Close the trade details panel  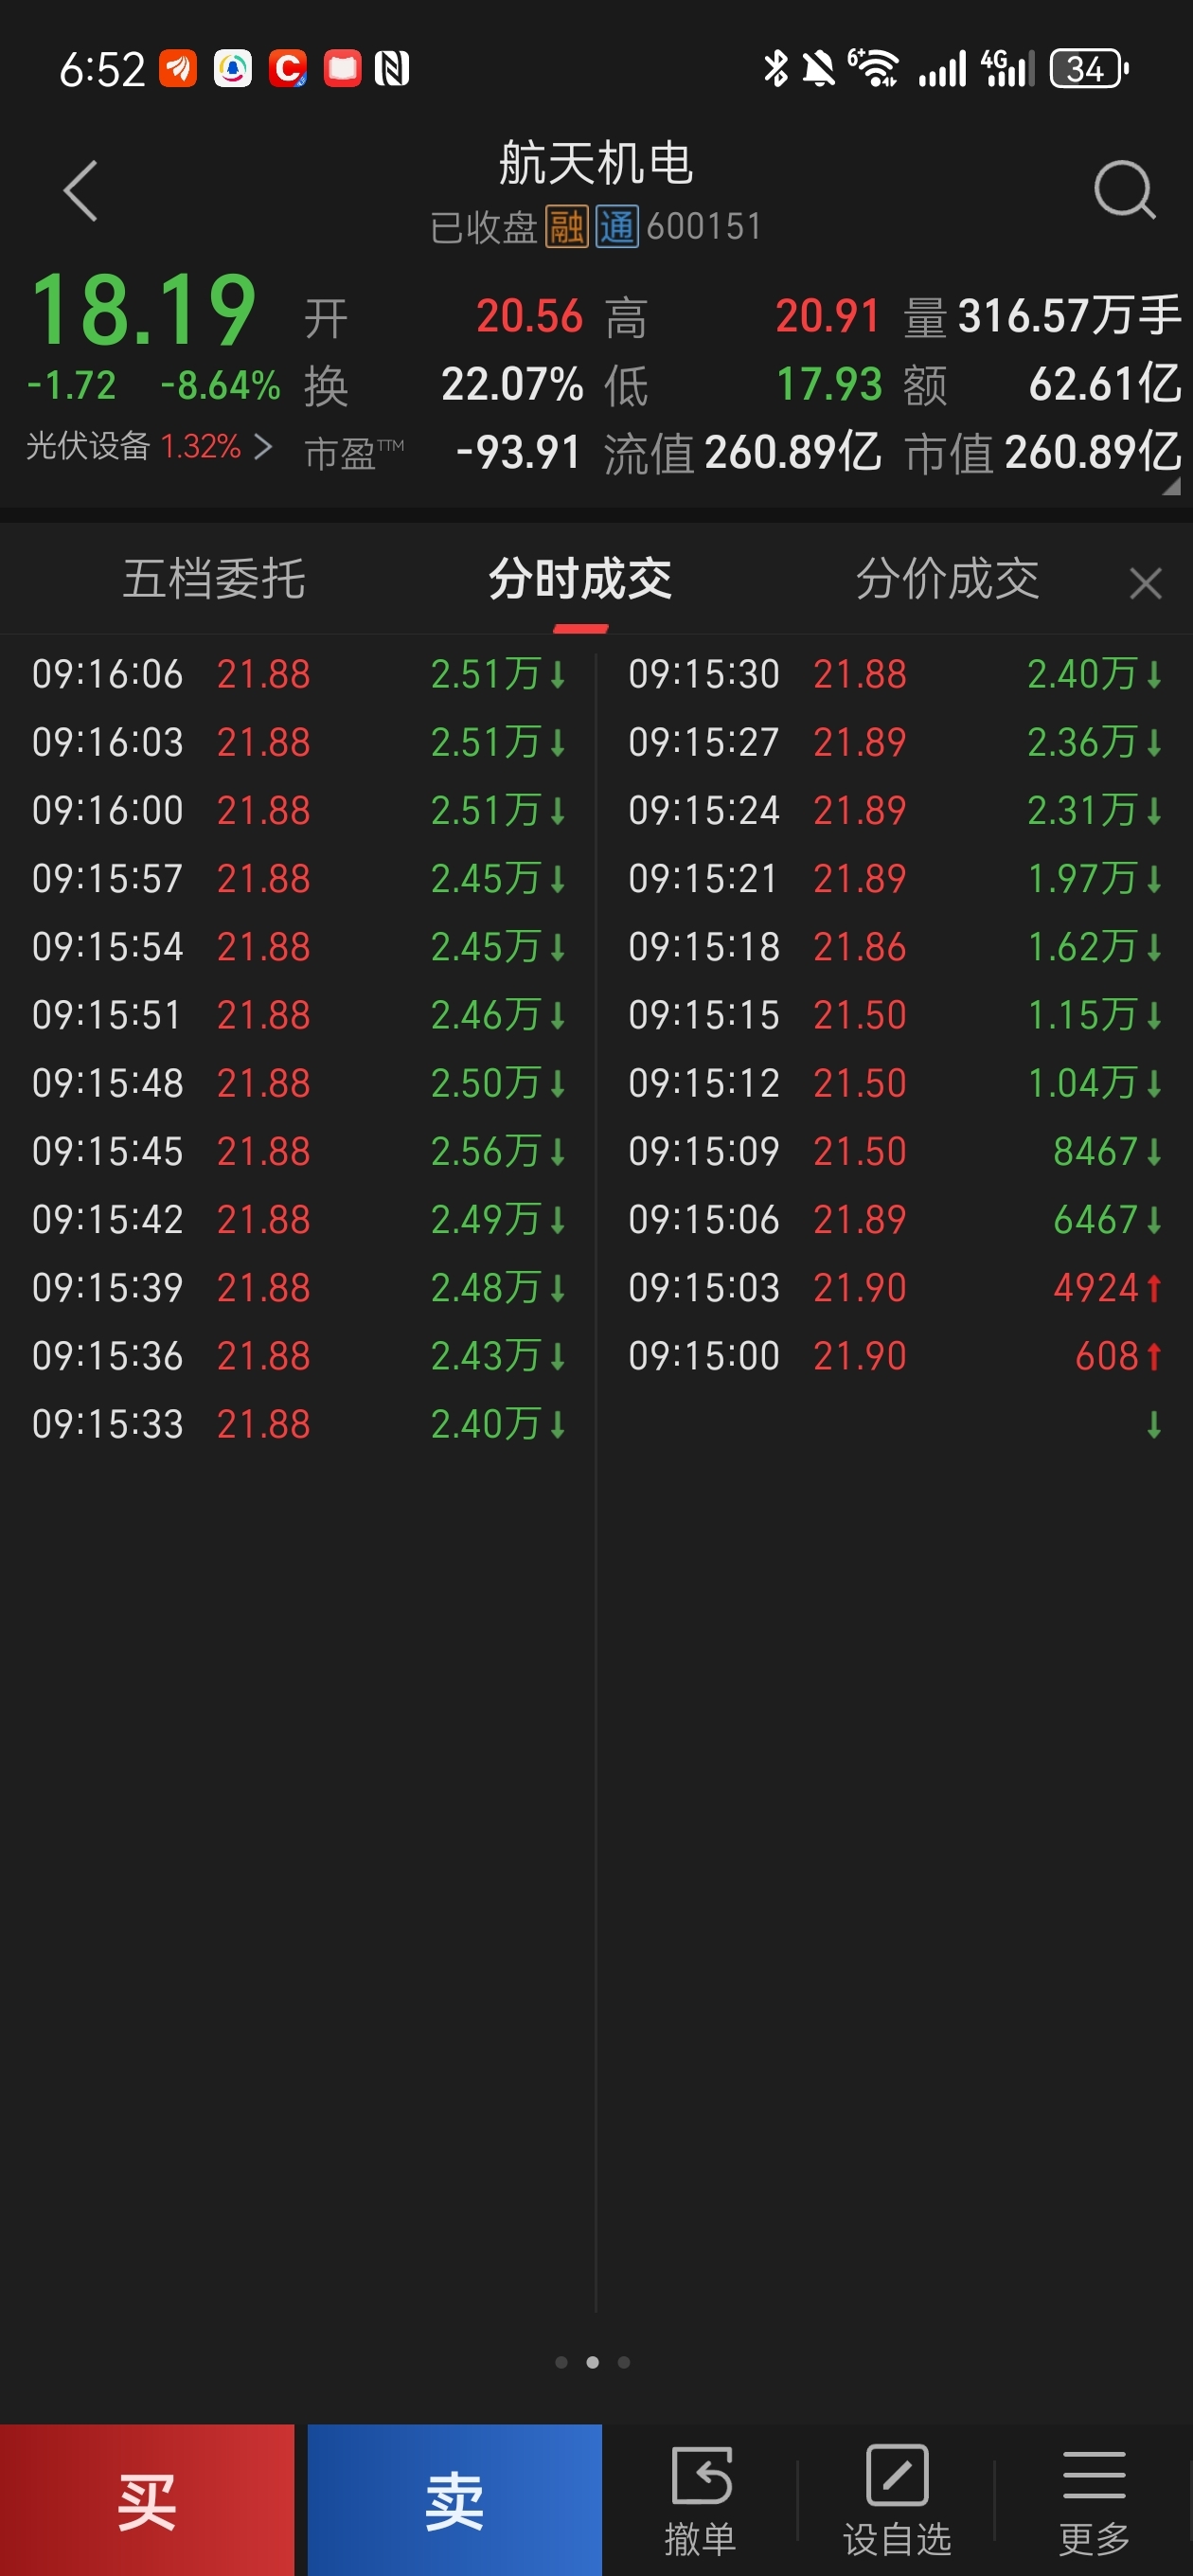pyautogui.click(x=1145, y=582)
